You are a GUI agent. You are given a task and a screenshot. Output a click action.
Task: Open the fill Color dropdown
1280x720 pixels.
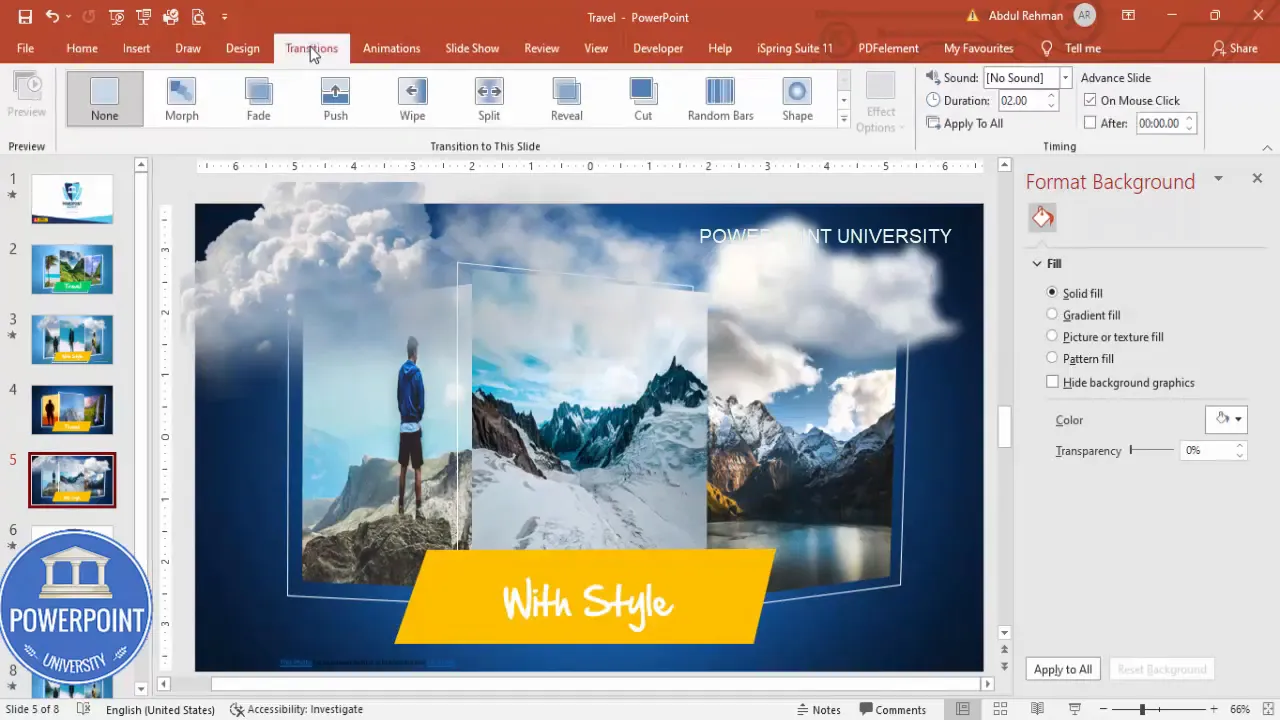pyautogui.click(x=1227, y=419)
